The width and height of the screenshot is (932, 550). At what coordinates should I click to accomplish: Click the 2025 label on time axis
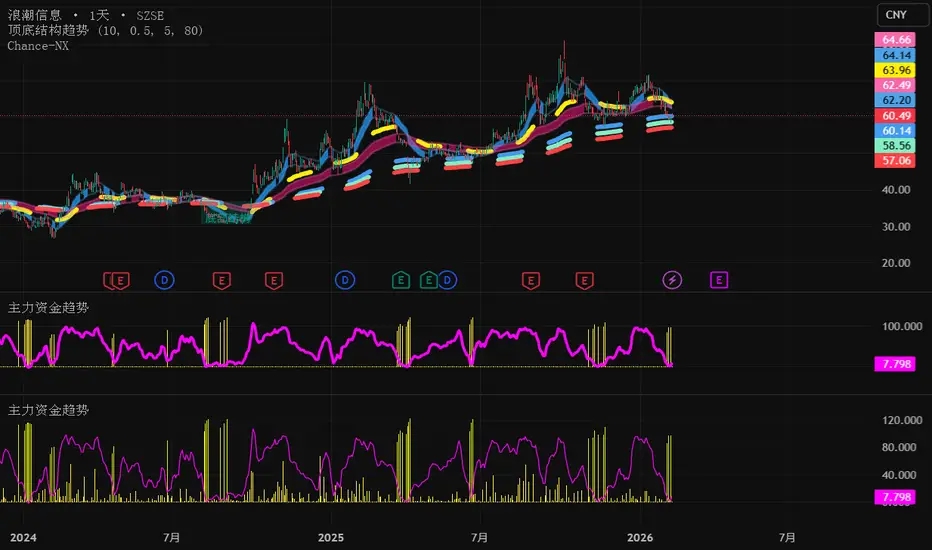point(330,537)
